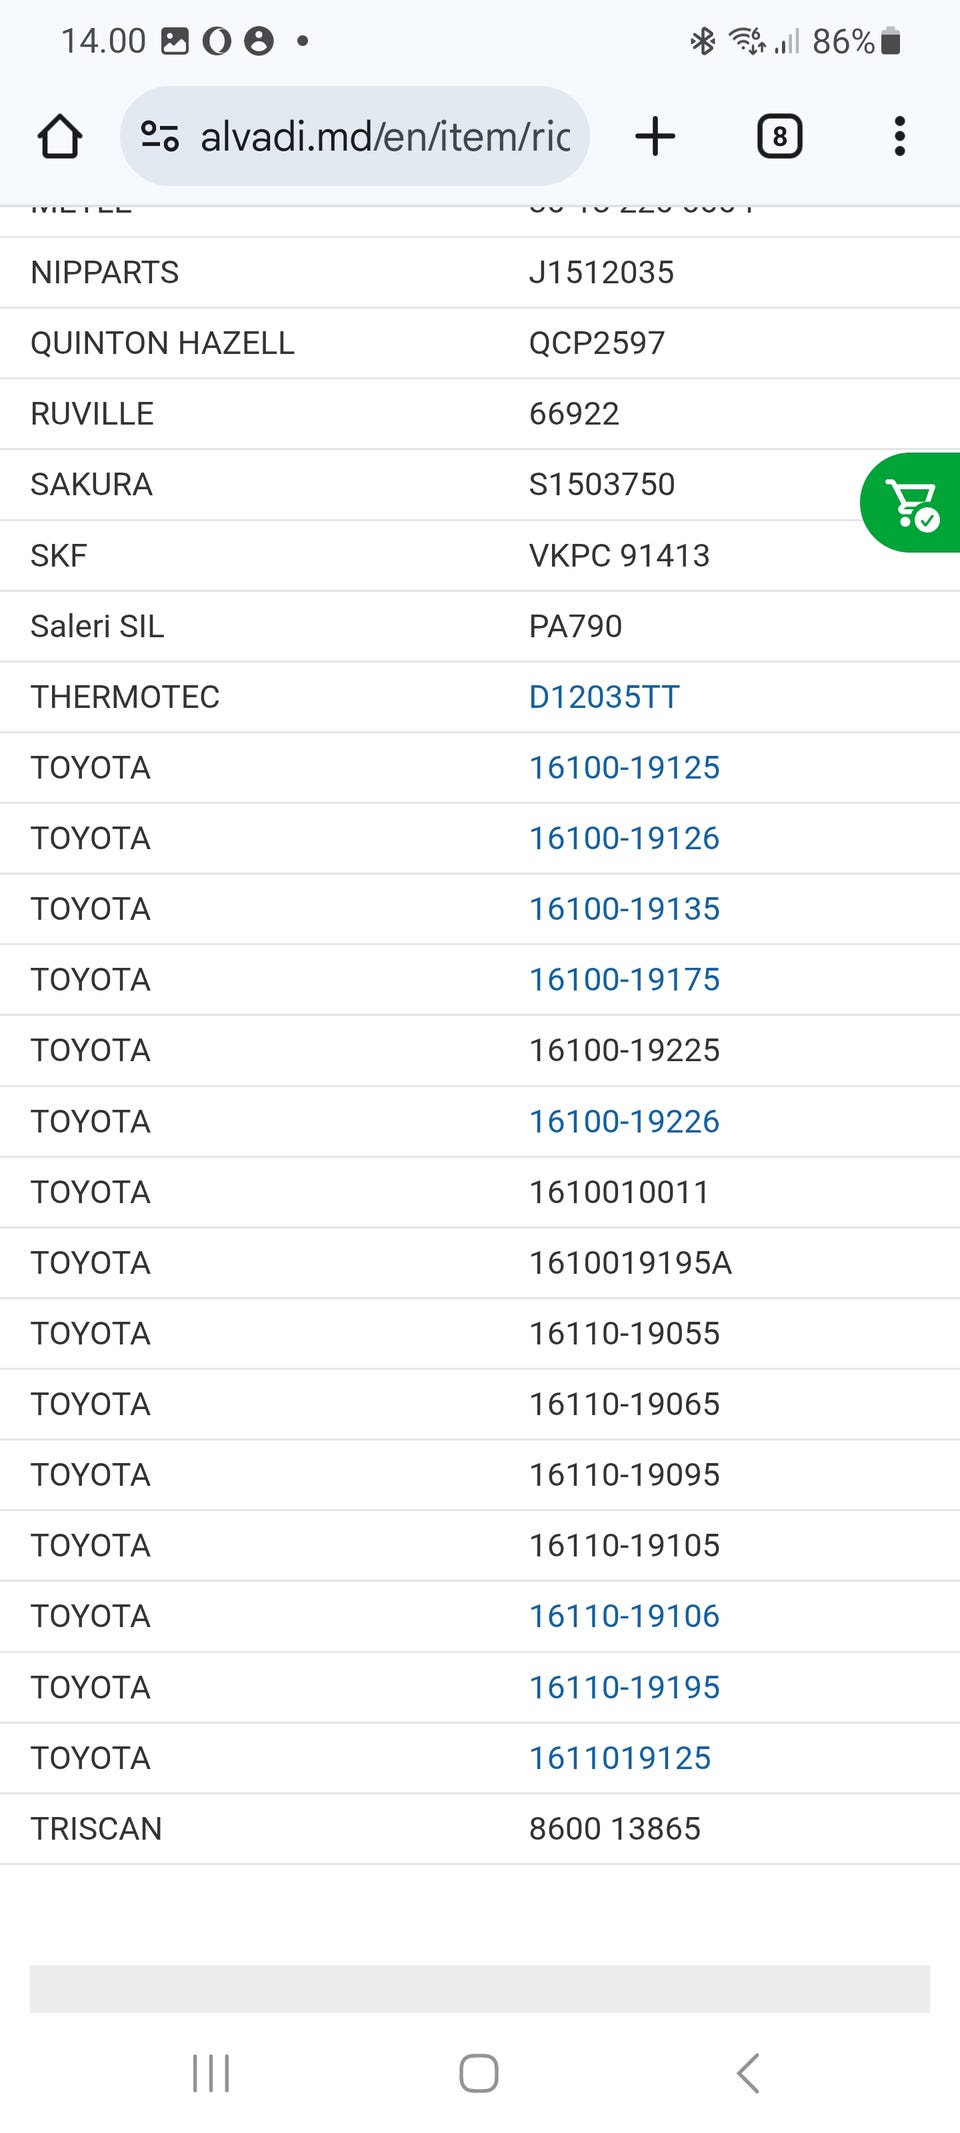Open the browser three-dot menu
This screenshot has width=960, height=2133.
pyautogui.click(x=899, y=136)
